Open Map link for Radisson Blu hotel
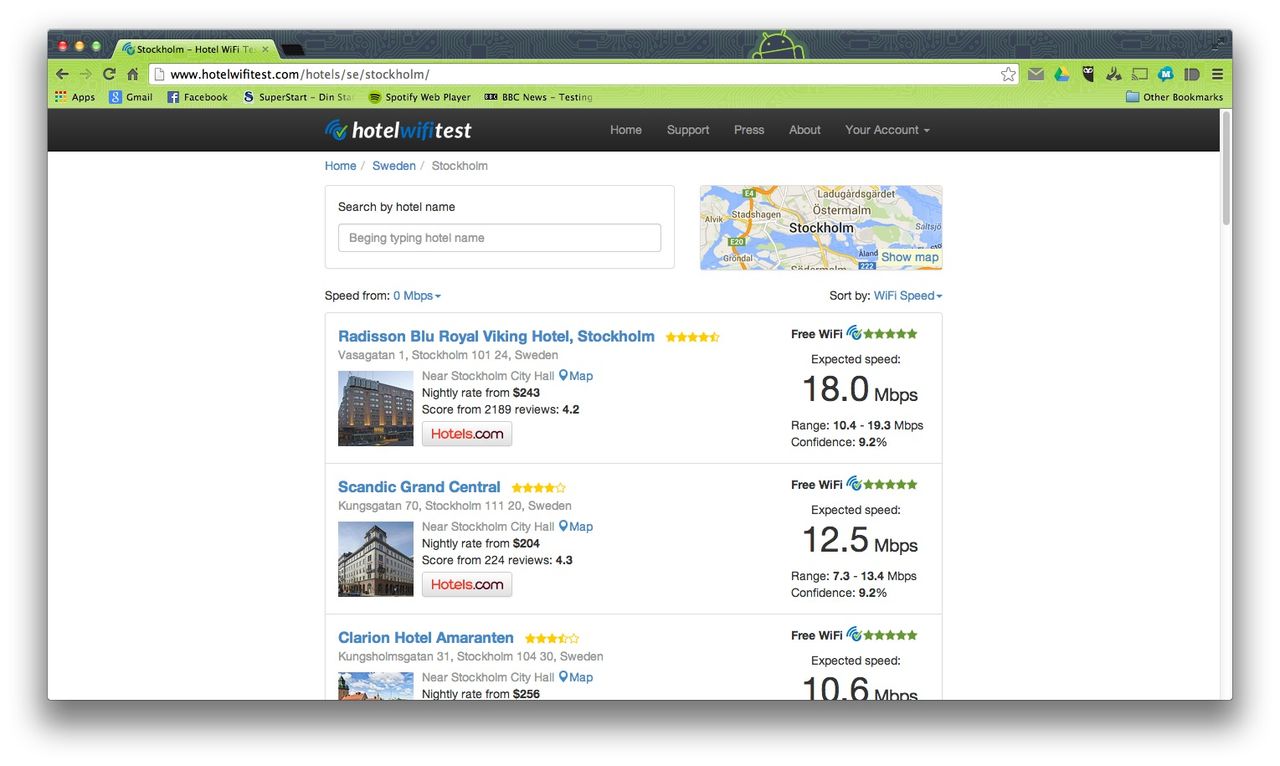 click(x=576, y=376)
